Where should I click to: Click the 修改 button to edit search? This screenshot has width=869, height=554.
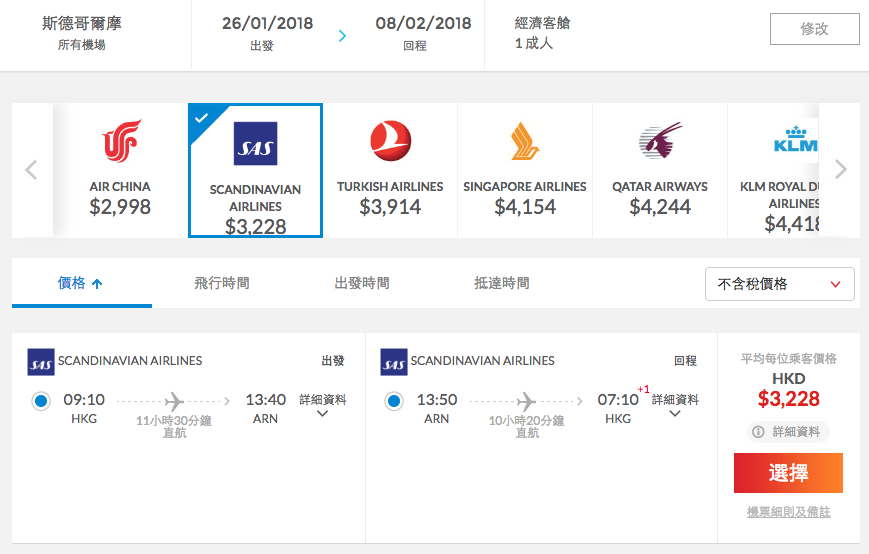[814, 29]
